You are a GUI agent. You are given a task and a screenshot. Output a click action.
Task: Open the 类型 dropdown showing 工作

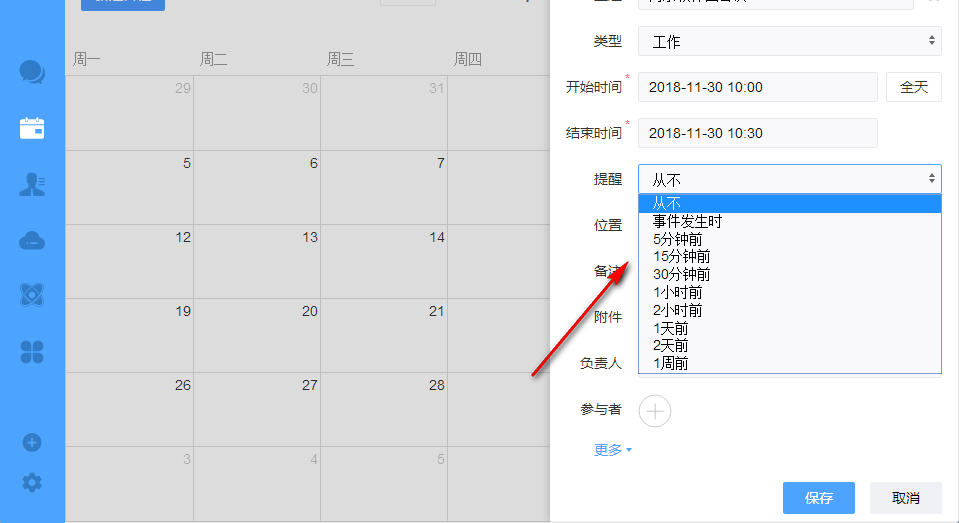click(x=789, y=41)
